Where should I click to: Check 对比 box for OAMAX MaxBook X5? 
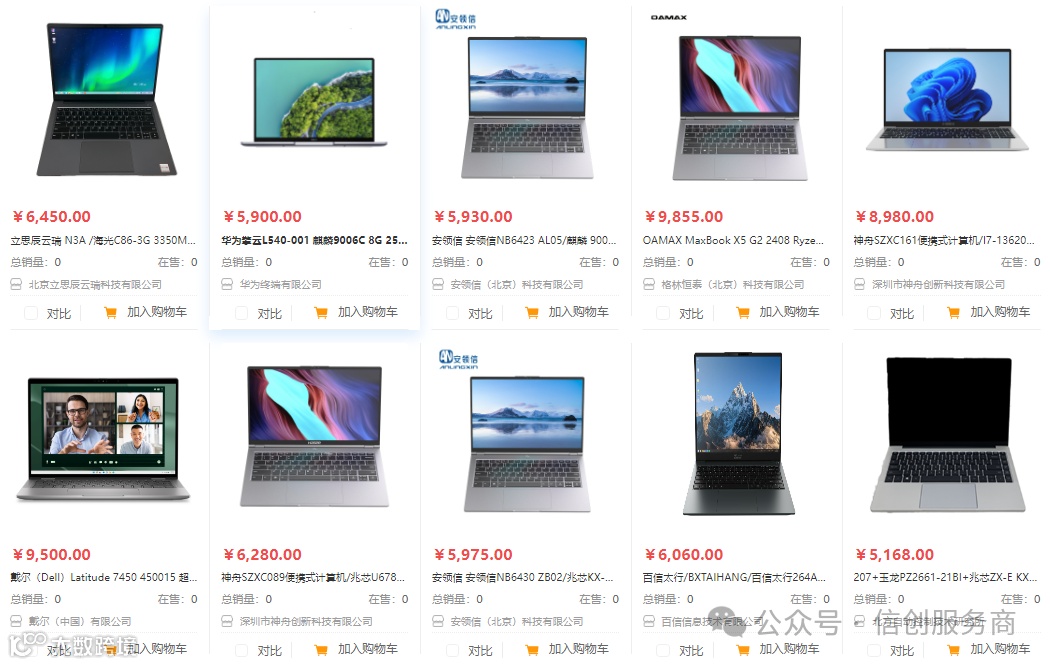tap(663, 313)
